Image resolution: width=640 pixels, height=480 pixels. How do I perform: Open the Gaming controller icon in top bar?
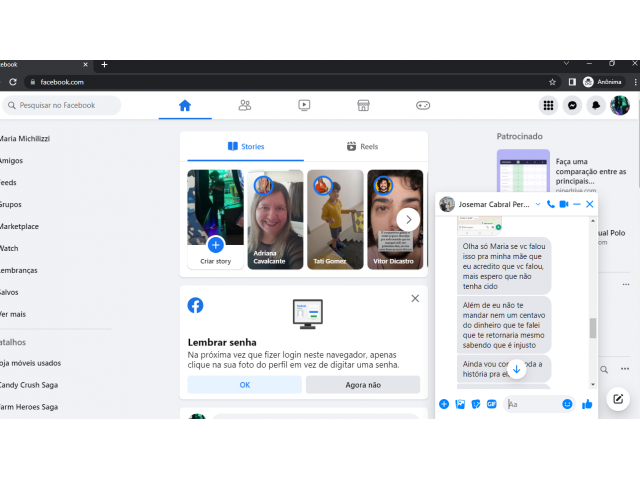coord(423,105)
